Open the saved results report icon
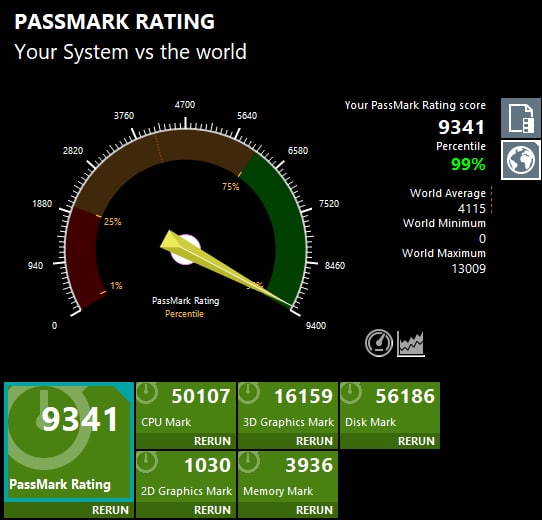 pyautogui.click(x=521, y=118)
